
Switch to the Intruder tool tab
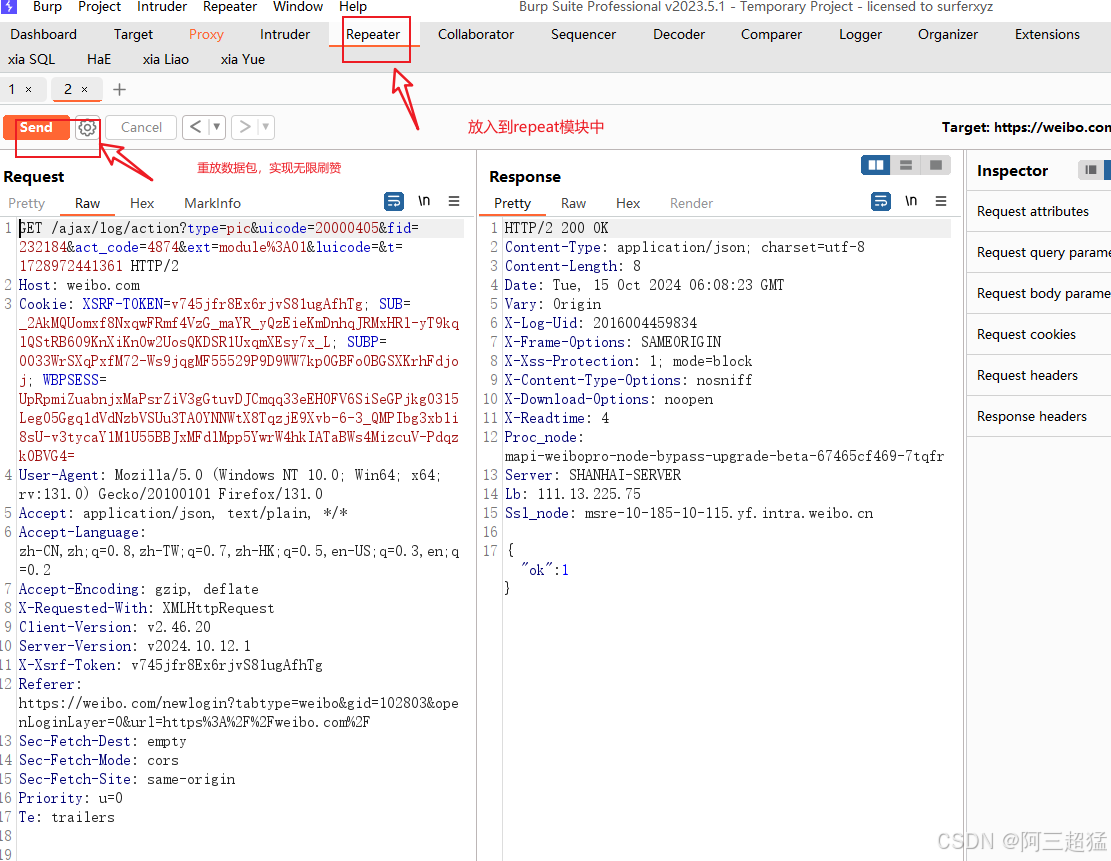point(285,34)
